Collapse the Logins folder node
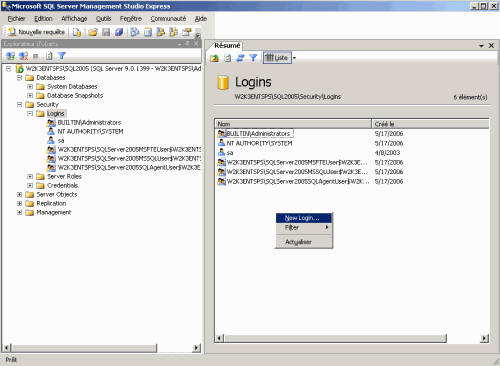500x366 pixels. click(x=30, y=114)
